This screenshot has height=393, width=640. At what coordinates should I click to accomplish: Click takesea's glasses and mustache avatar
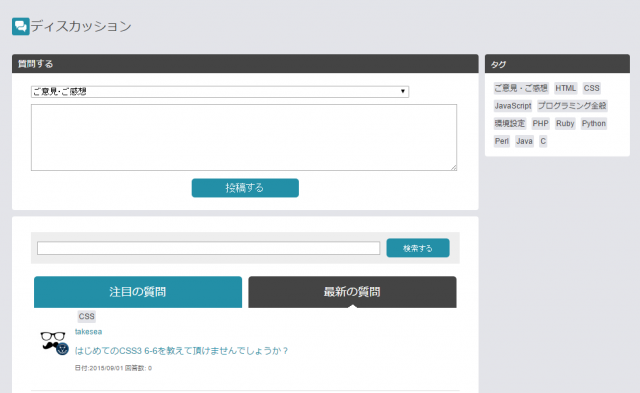click(x=54, y=343)
